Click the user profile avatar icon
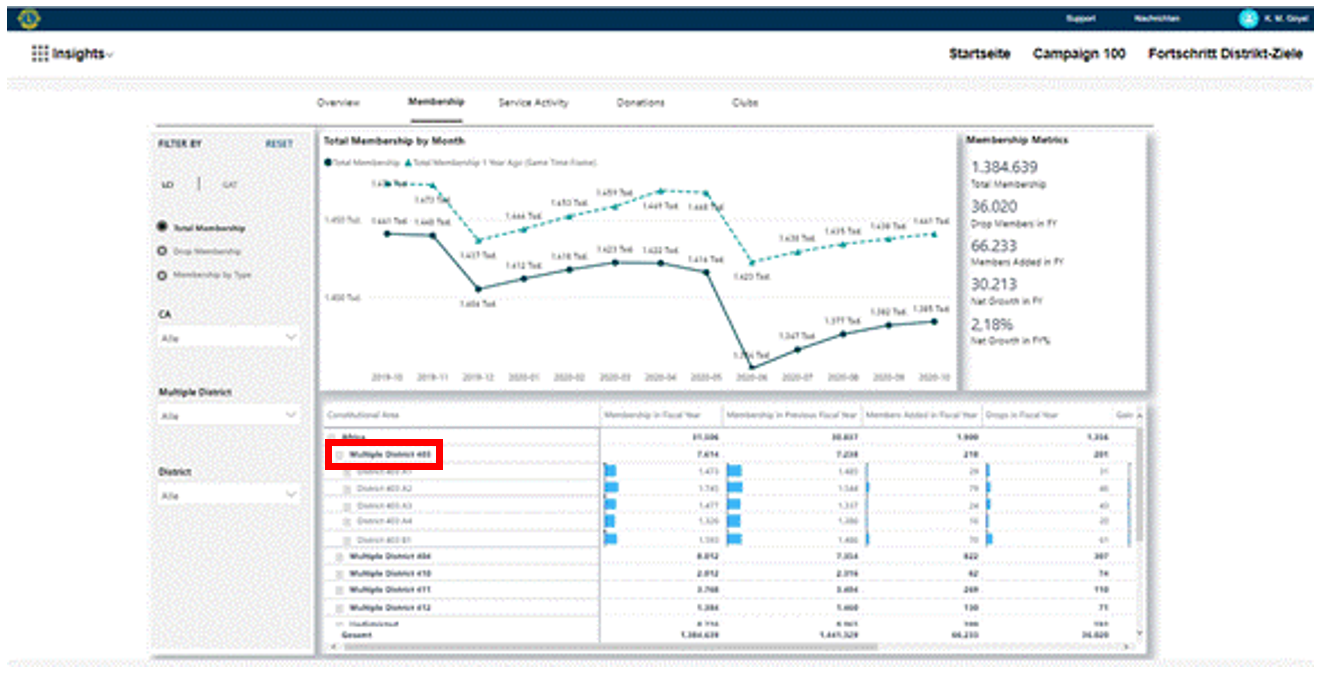Screen dimensions: 1322x678 (1248, 18)
